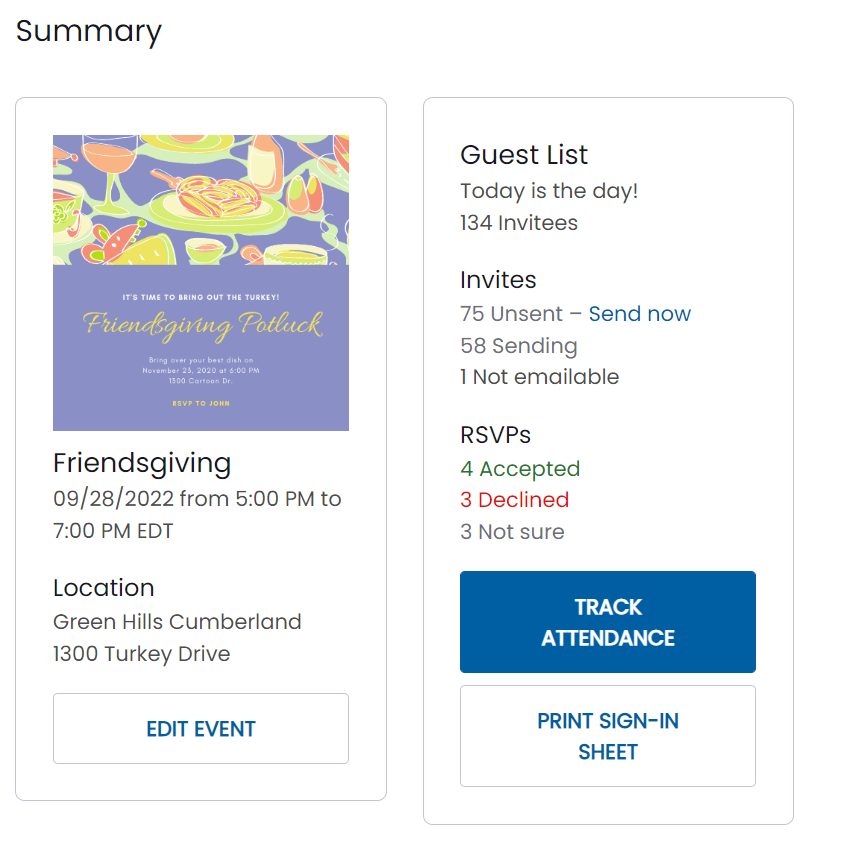The height and width of the screenshot is (859, 861).
Task: Click the event date 09/28/2022 text
Action: (114, 499)
